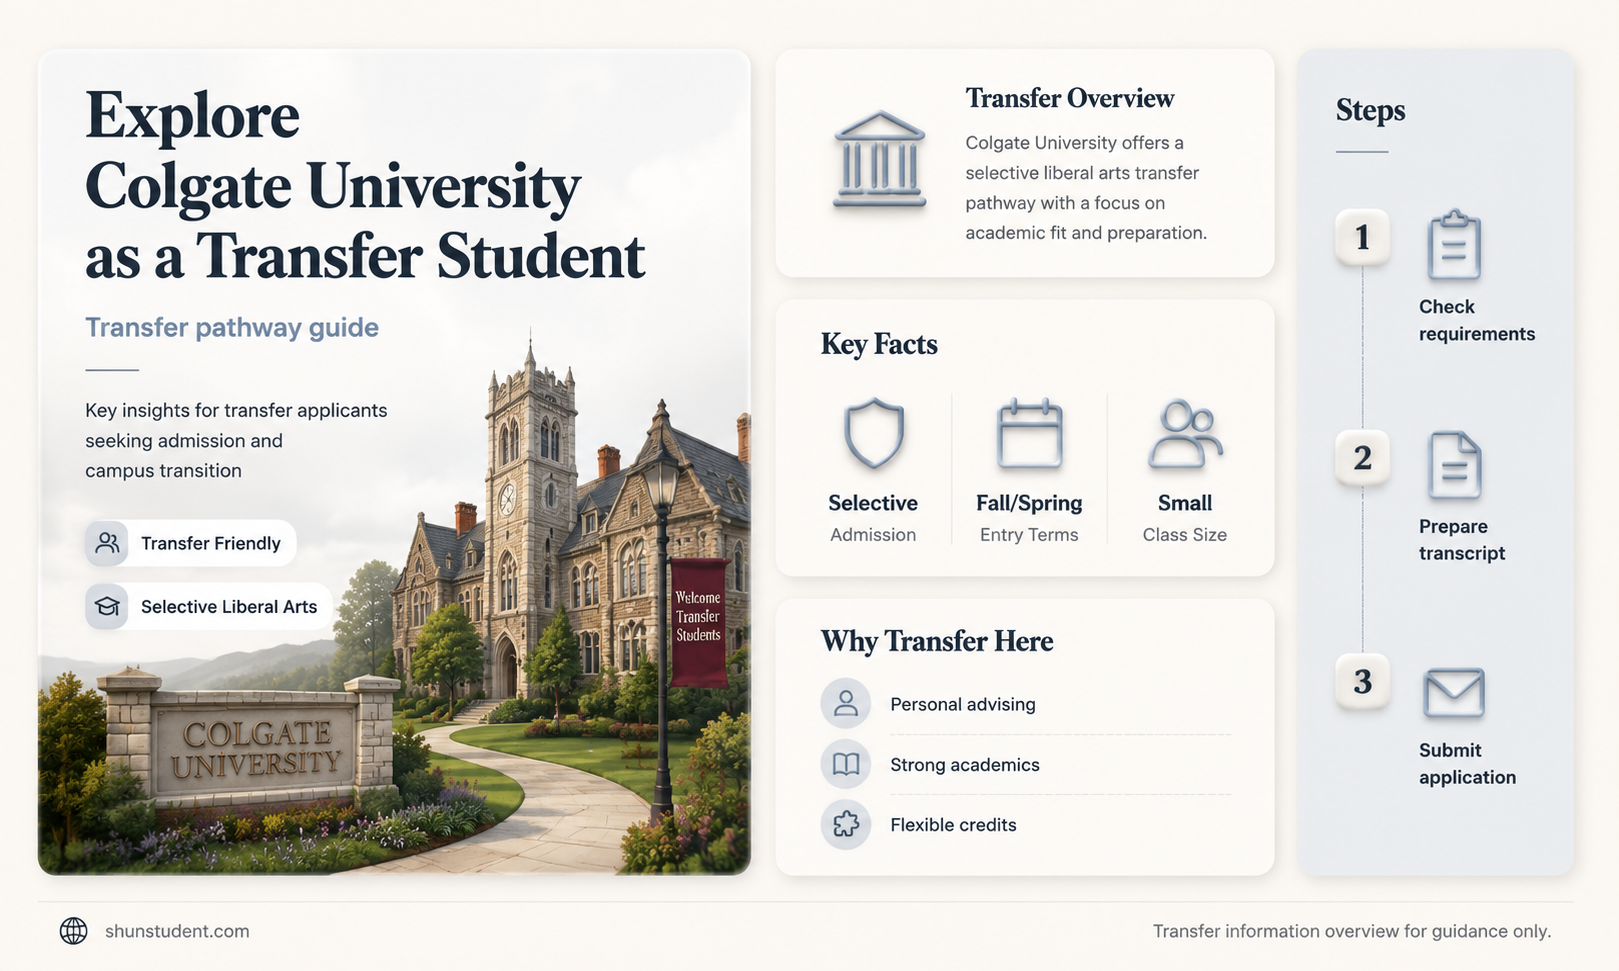Image resolution: width=1619 pixels, height=971 pixels.
Task: Click the puzzle piece icon beside Flexible credits
Action: [x=846, y=824]
